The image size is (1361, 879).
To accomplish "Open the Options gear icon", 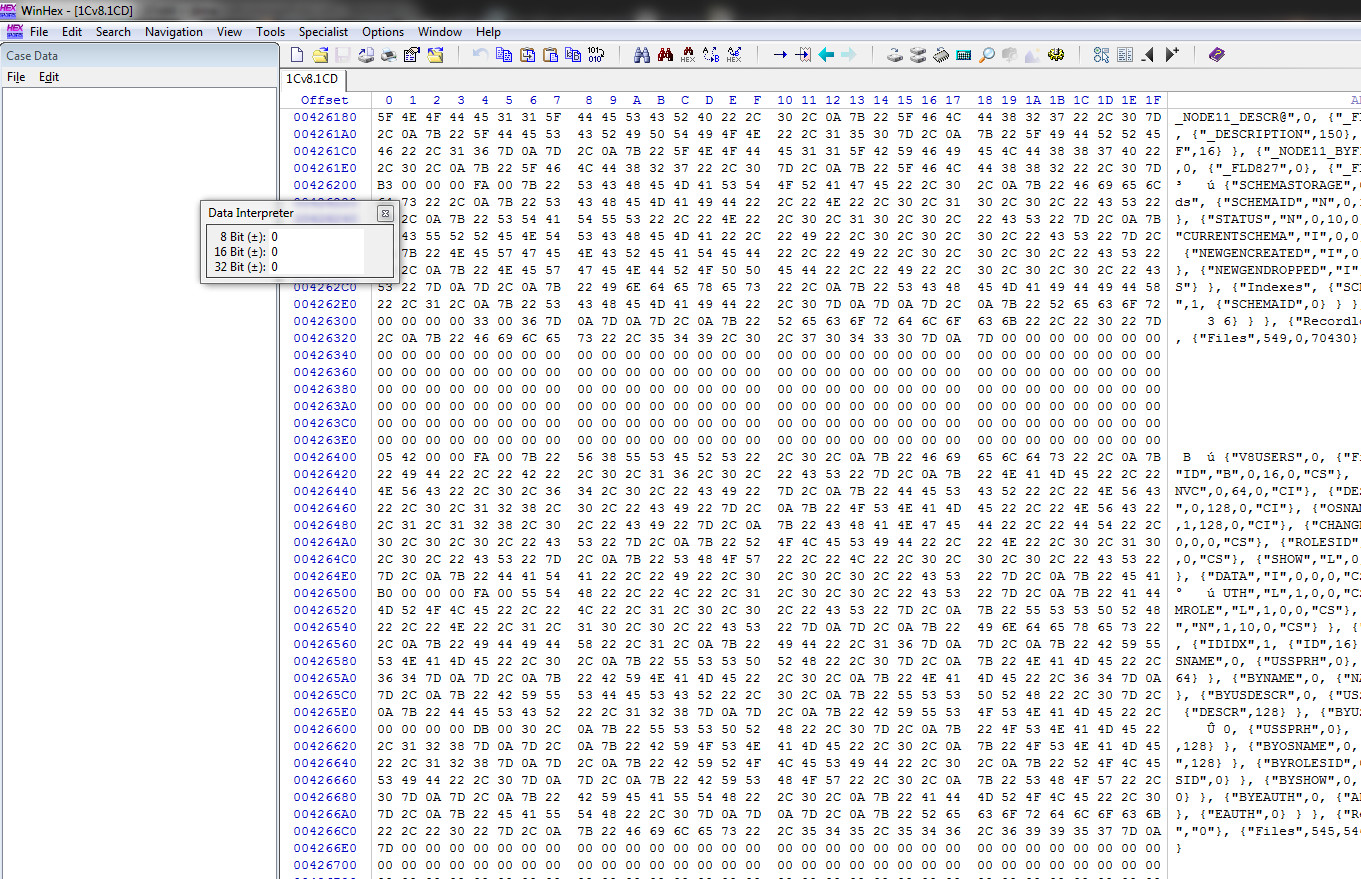I will (1056, 55).
